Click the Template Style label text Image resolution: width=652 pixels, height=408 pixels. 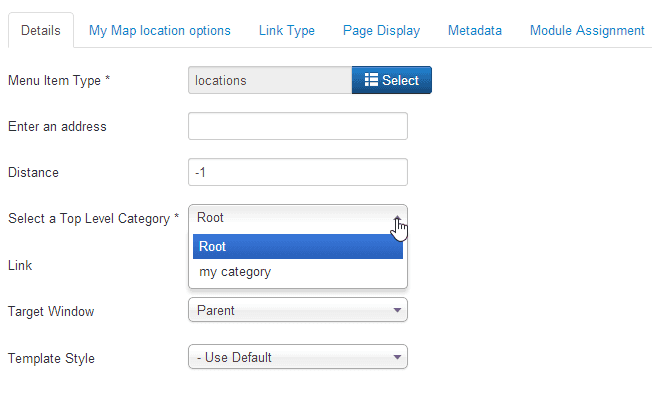(x=51, y=357)
